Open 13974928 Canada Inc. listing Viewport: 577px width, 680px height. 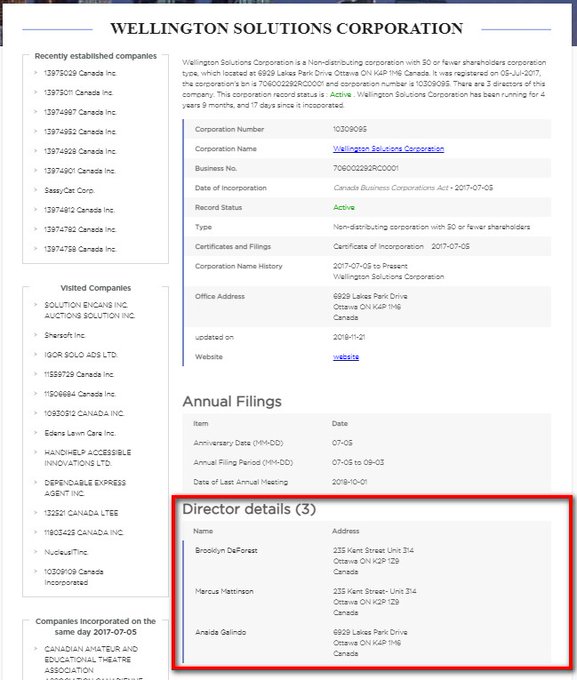coord(80,151)
